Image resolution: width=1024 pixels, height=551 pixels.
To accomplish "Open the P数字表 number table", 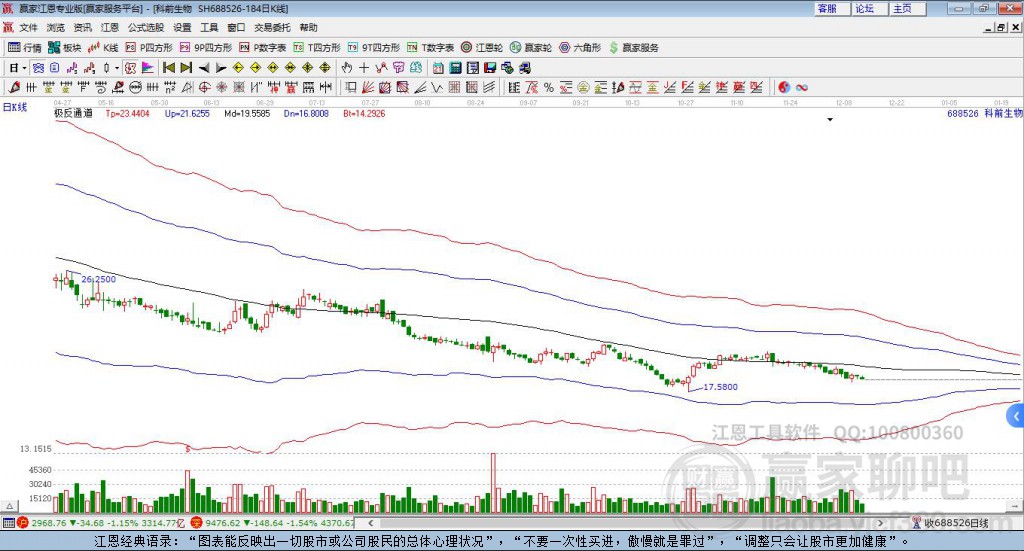I will click(263, 48).
